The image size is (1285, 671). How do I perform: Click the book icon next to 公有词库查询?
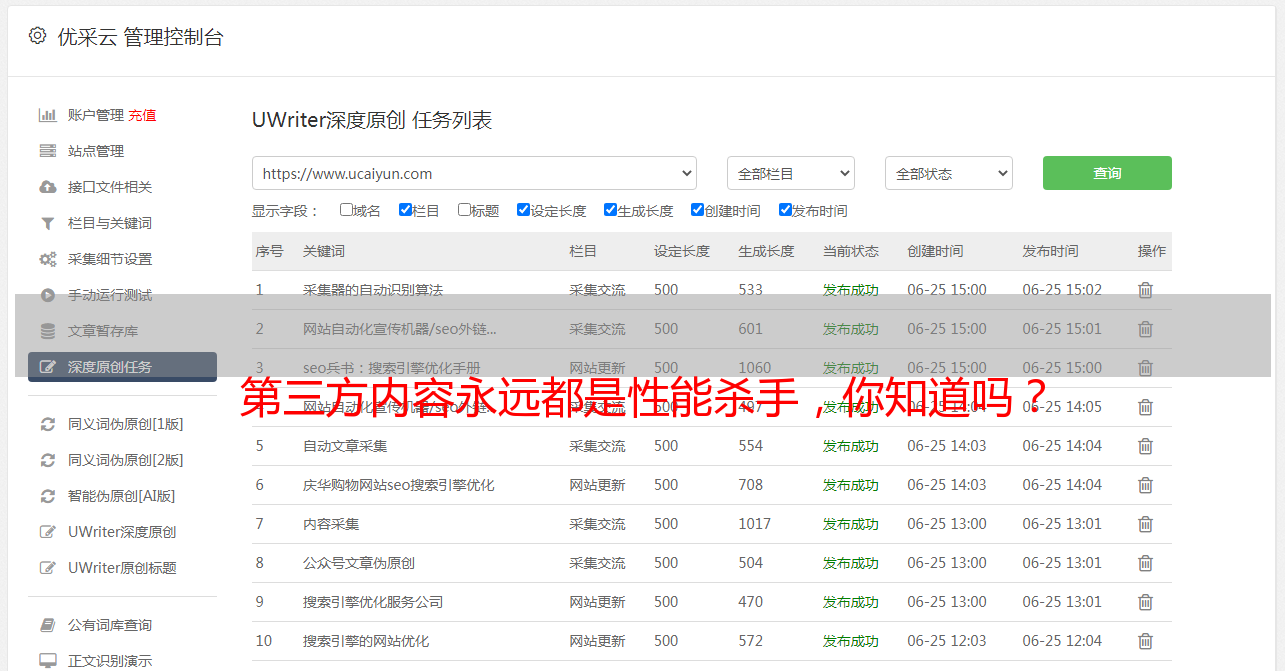point(47,625)
